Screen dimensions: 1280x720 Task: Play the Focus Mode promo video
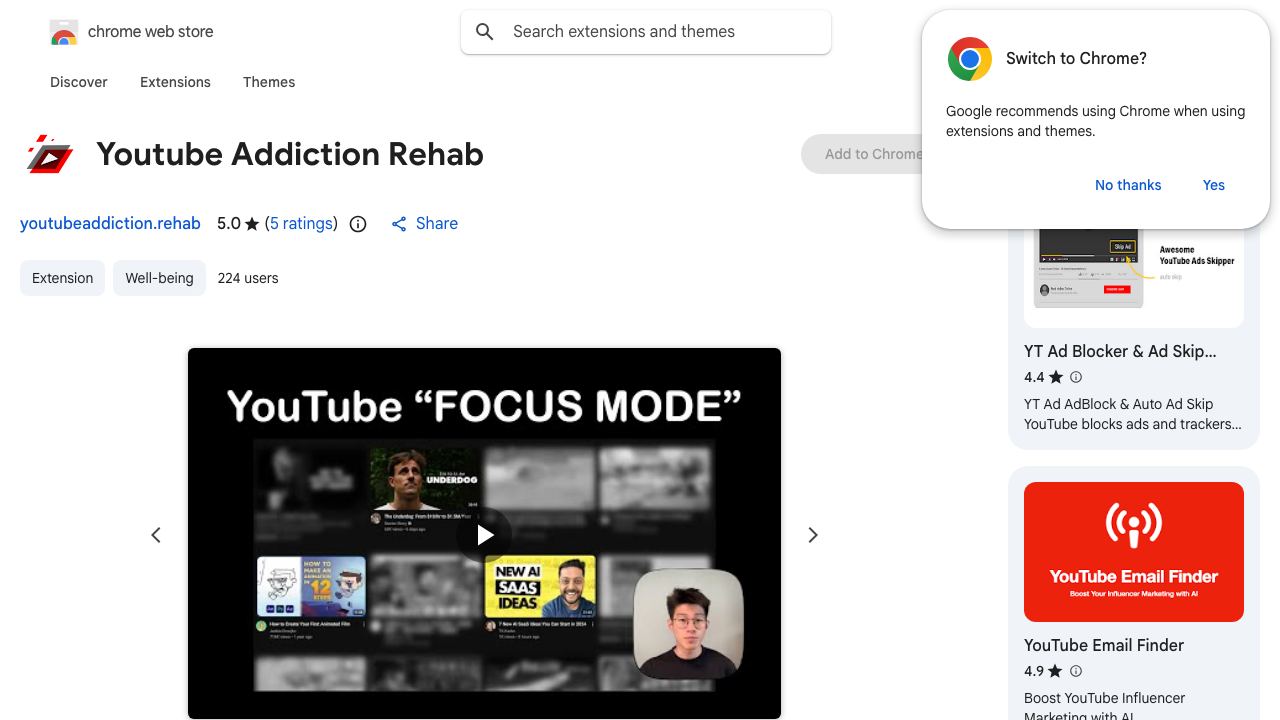[484, 535]
